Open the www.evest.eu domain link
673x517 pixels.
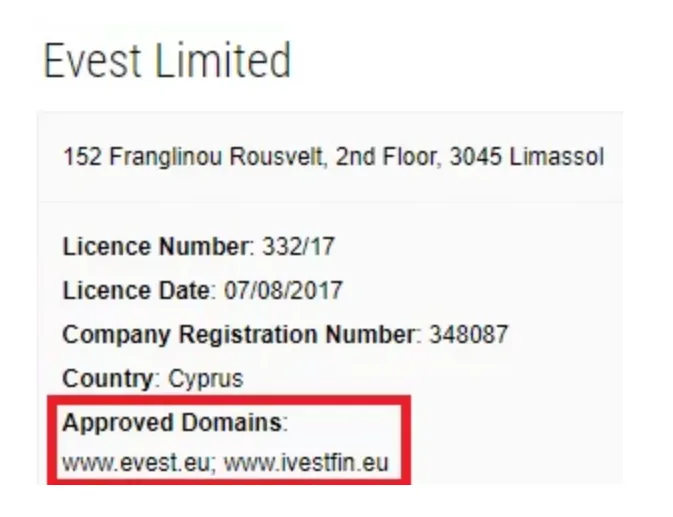(x=138, y=463)
